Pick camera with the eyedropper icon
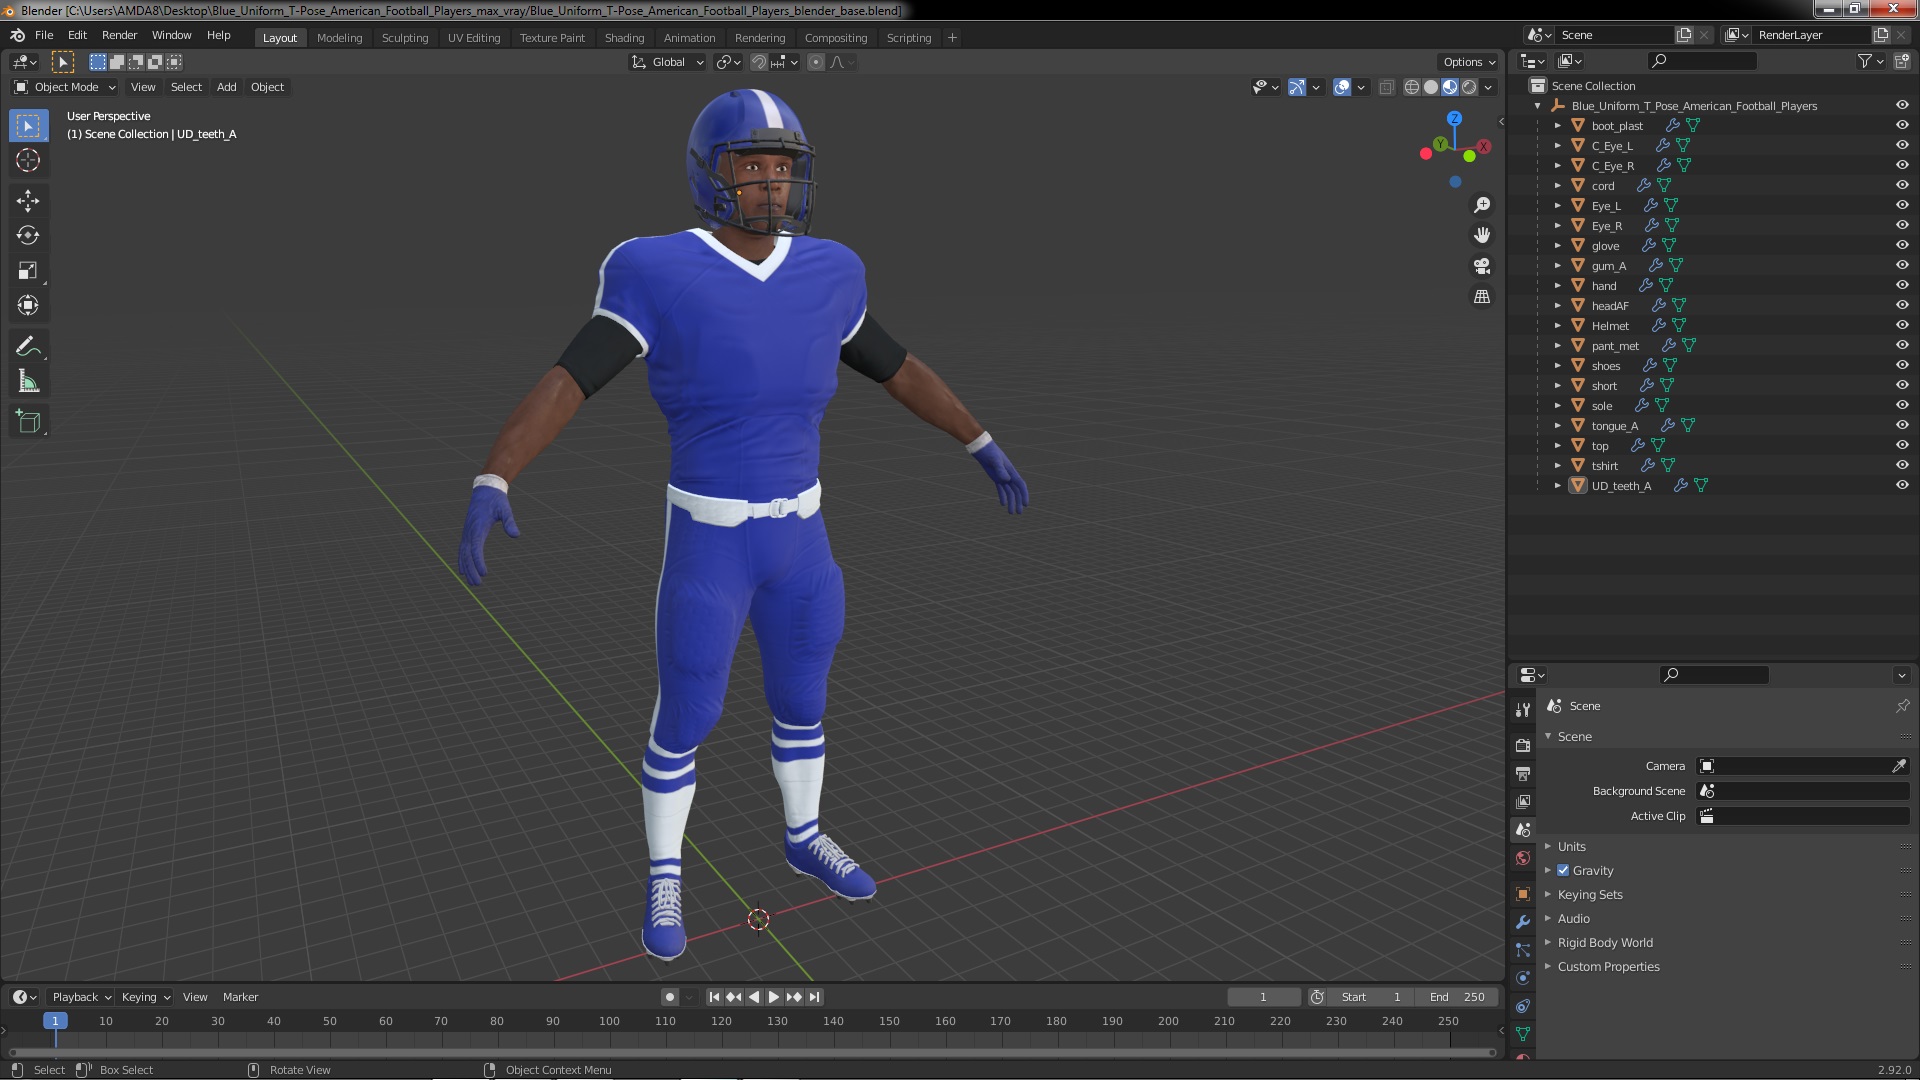This screenshot has width=1920, height=1080. (1898, 766)
